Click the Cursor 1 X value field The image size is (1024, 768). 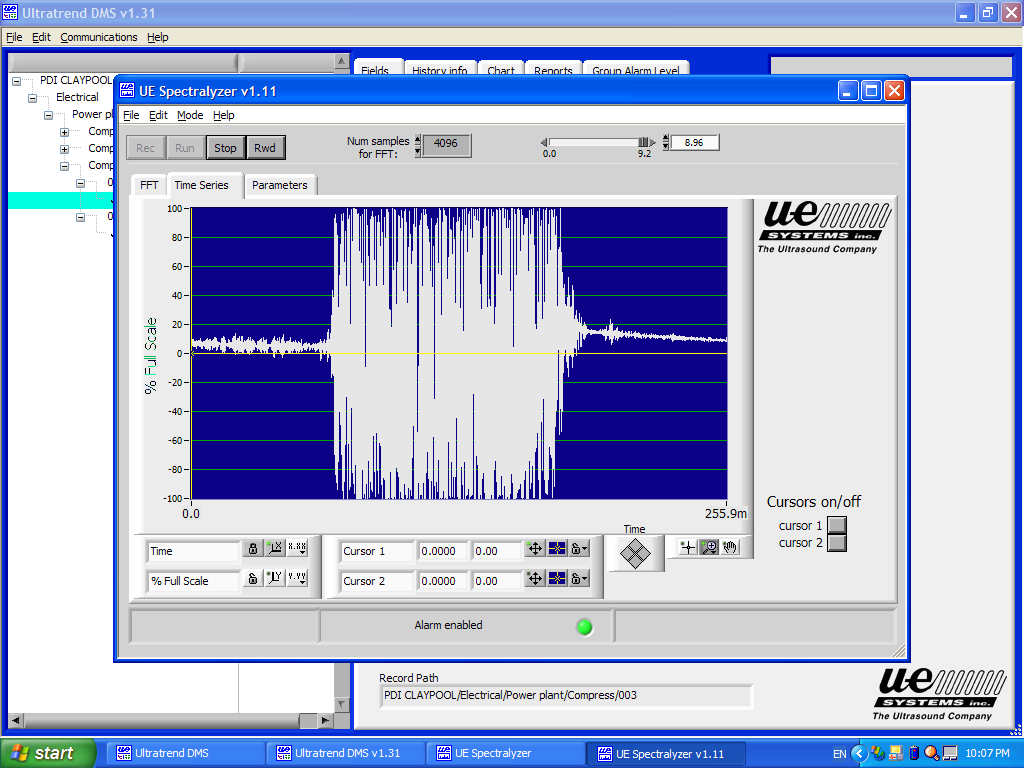(442, 551)
